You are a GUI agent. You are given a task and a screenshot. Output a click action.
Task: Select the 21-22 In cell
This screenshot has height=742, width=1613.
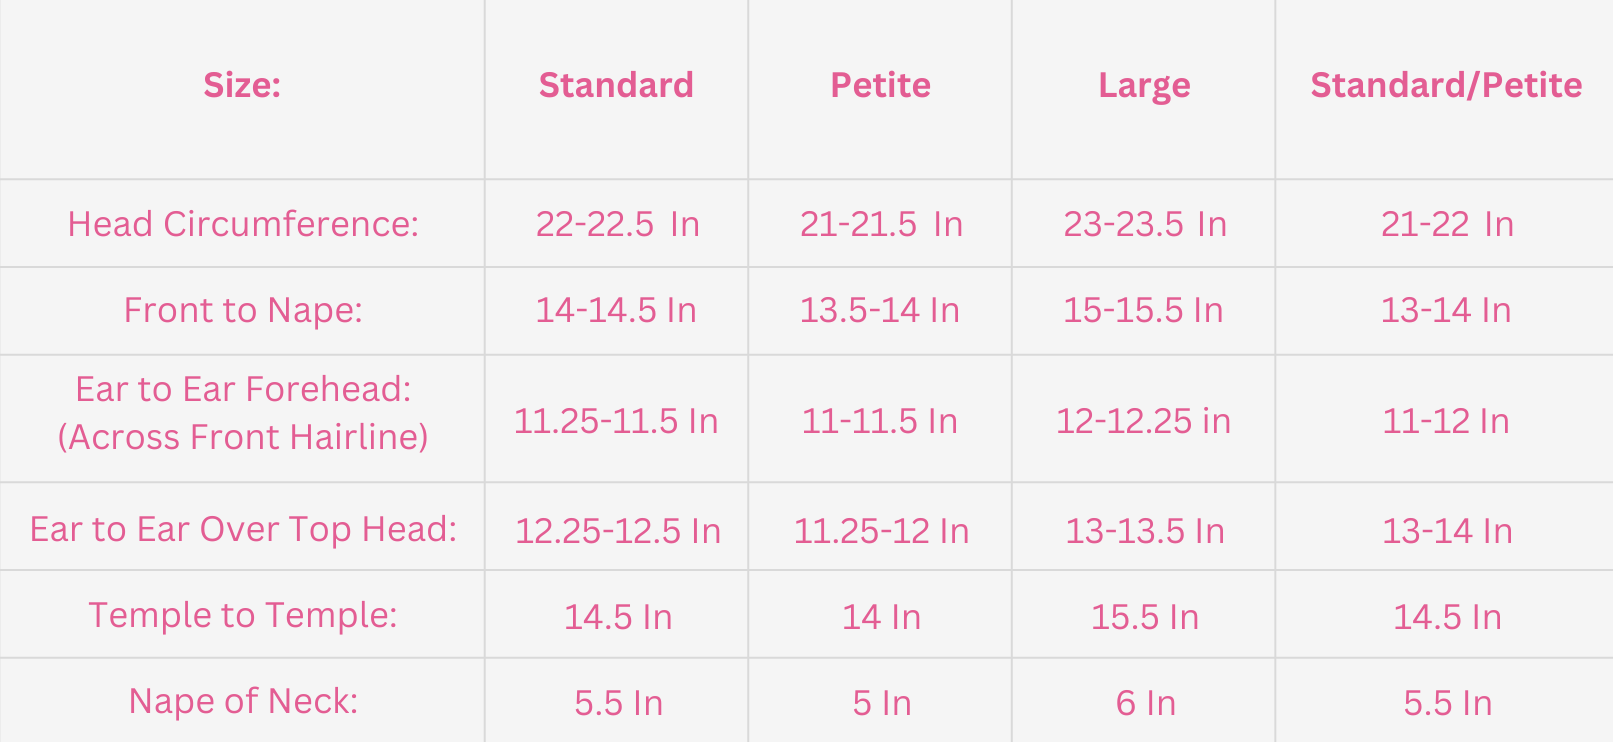[x=1446, y=224]
